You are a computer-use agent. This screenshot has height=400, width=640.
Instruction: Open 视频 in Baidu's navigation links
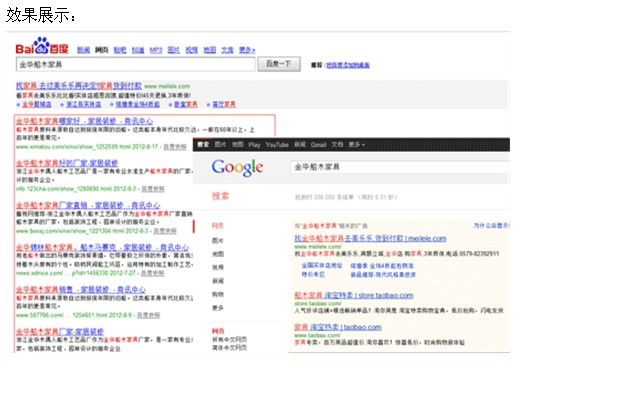coord(191,50)
